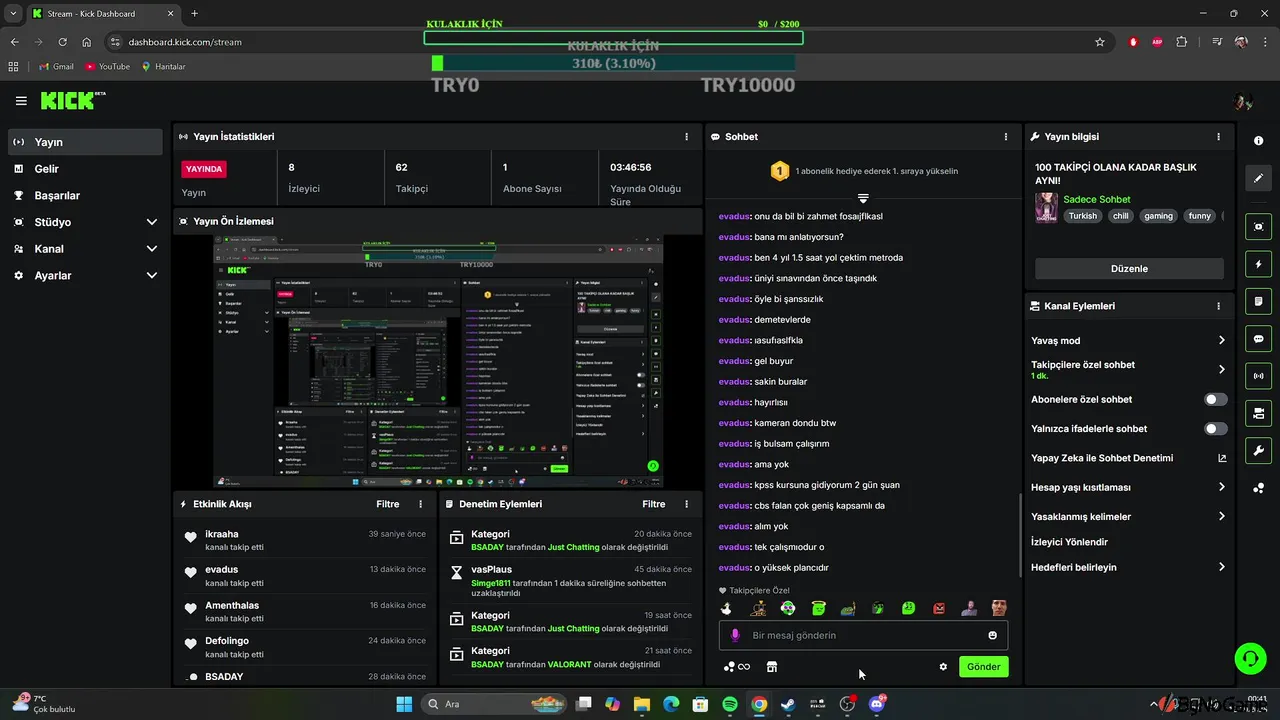Image resolution: width=1280 pixels, height=720 pixels.
Task: Open Denetim Eylemleri three-dot menu
Action: [686, 504]
